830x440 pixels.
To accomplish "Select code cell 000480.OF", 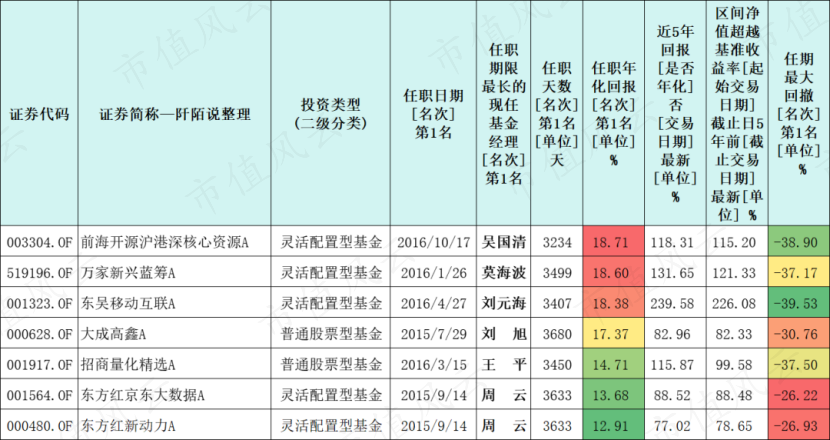I will coord(39,425).
